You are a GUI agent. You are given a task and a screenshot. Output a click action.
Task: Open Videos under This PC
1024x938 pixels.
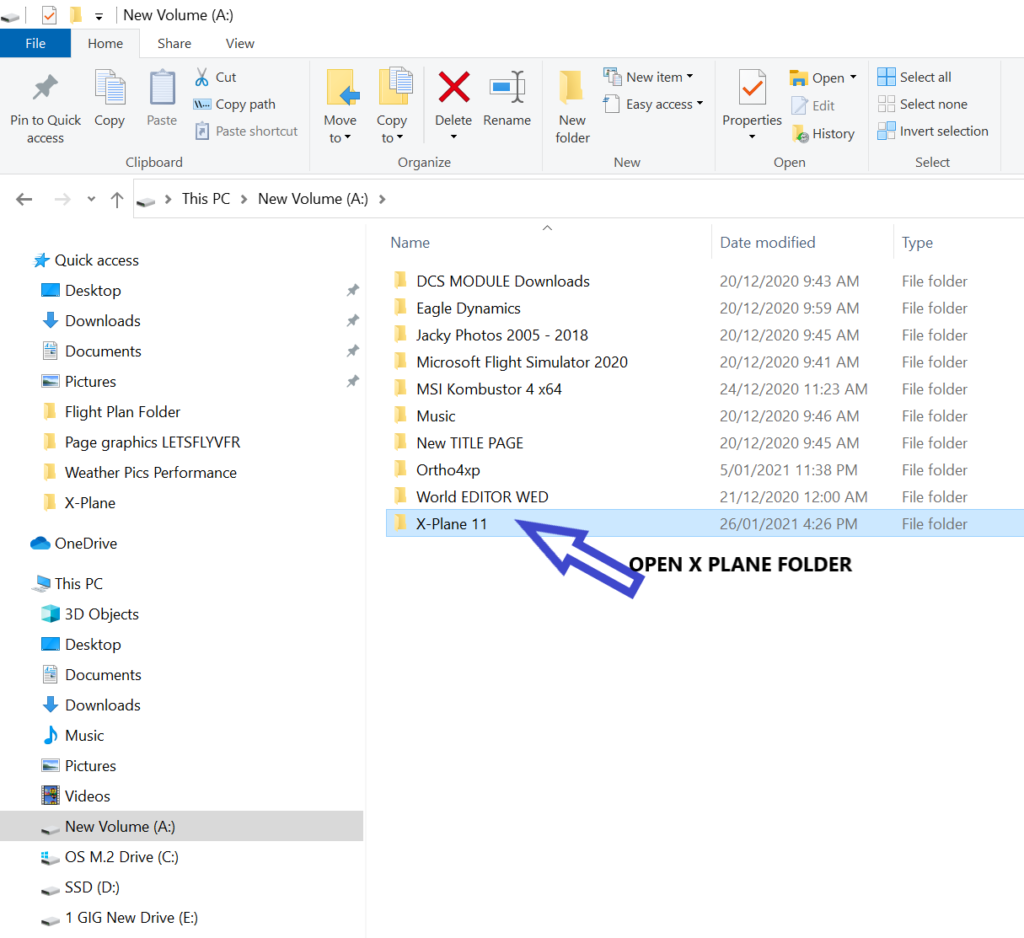(76, 796)
